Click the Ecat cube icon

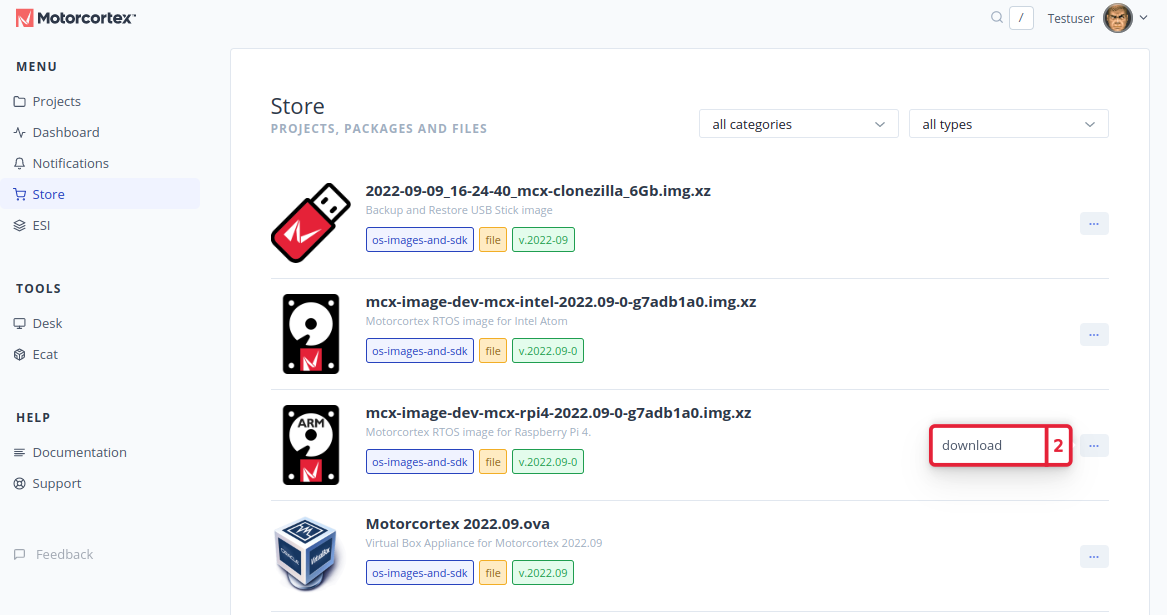coord(20,354)
